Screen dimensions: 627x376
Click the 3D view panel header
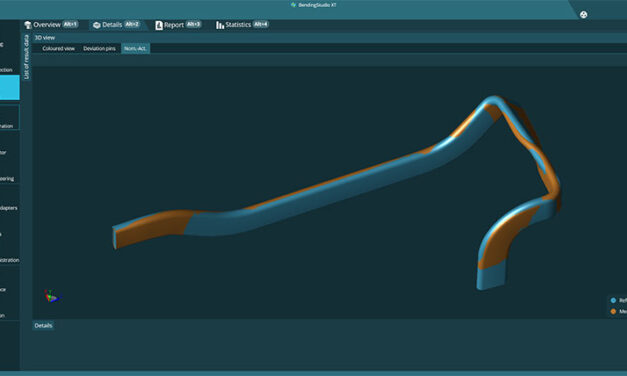coord(45,38)
